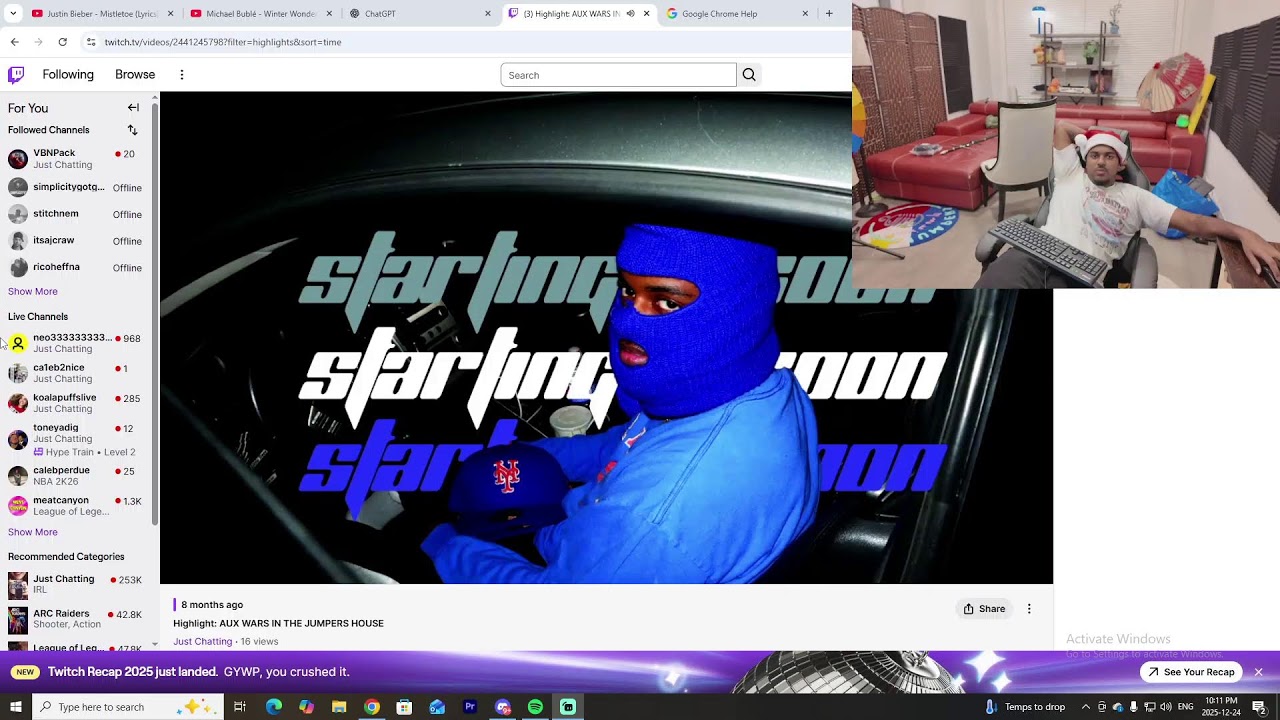Screen dimensions: 1280x720
Task: Sort followed channels with sort icon
Action: (x=132, y=130)
